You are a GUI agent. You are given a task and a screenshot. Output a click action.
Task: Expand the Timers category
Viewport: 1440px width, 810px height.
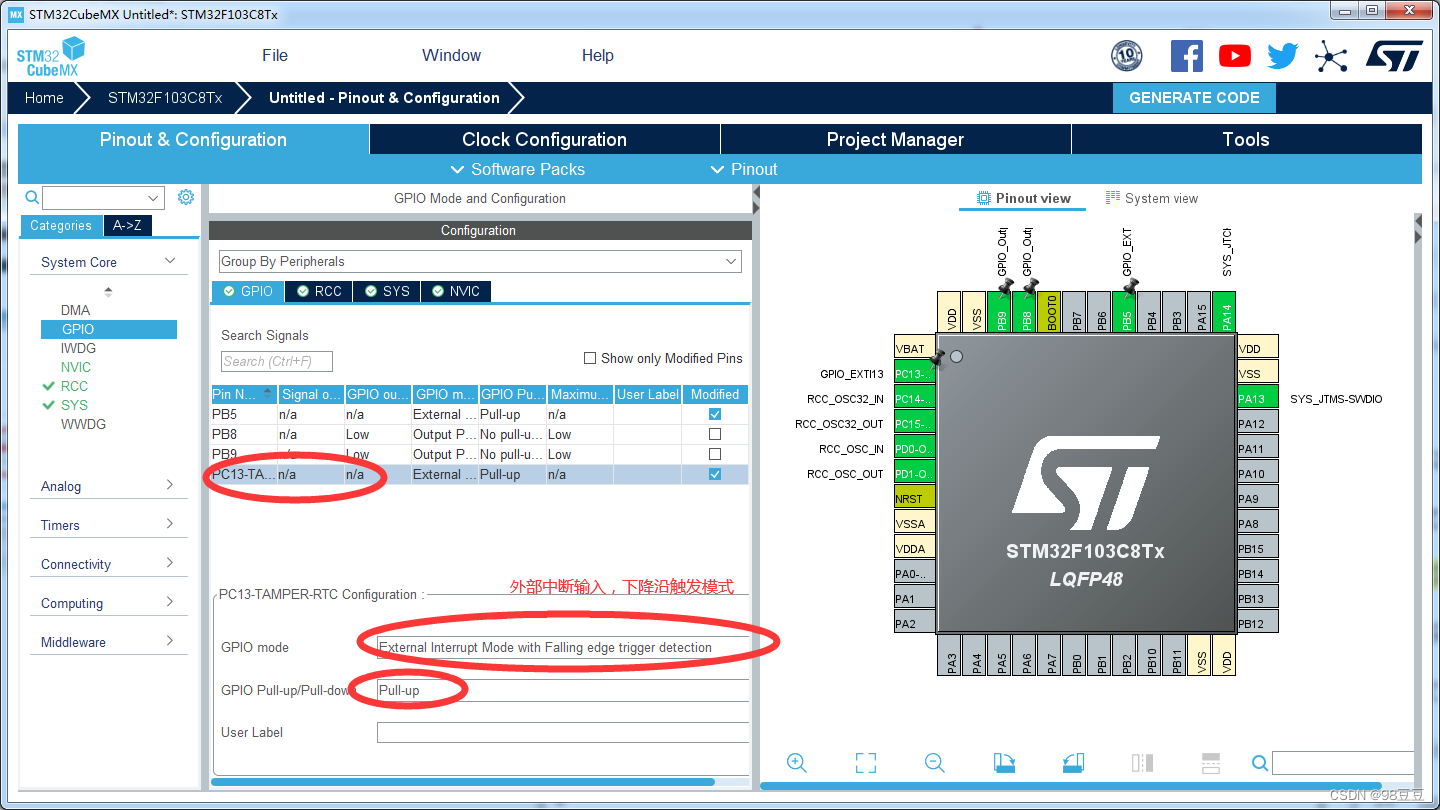click(170, 524)
